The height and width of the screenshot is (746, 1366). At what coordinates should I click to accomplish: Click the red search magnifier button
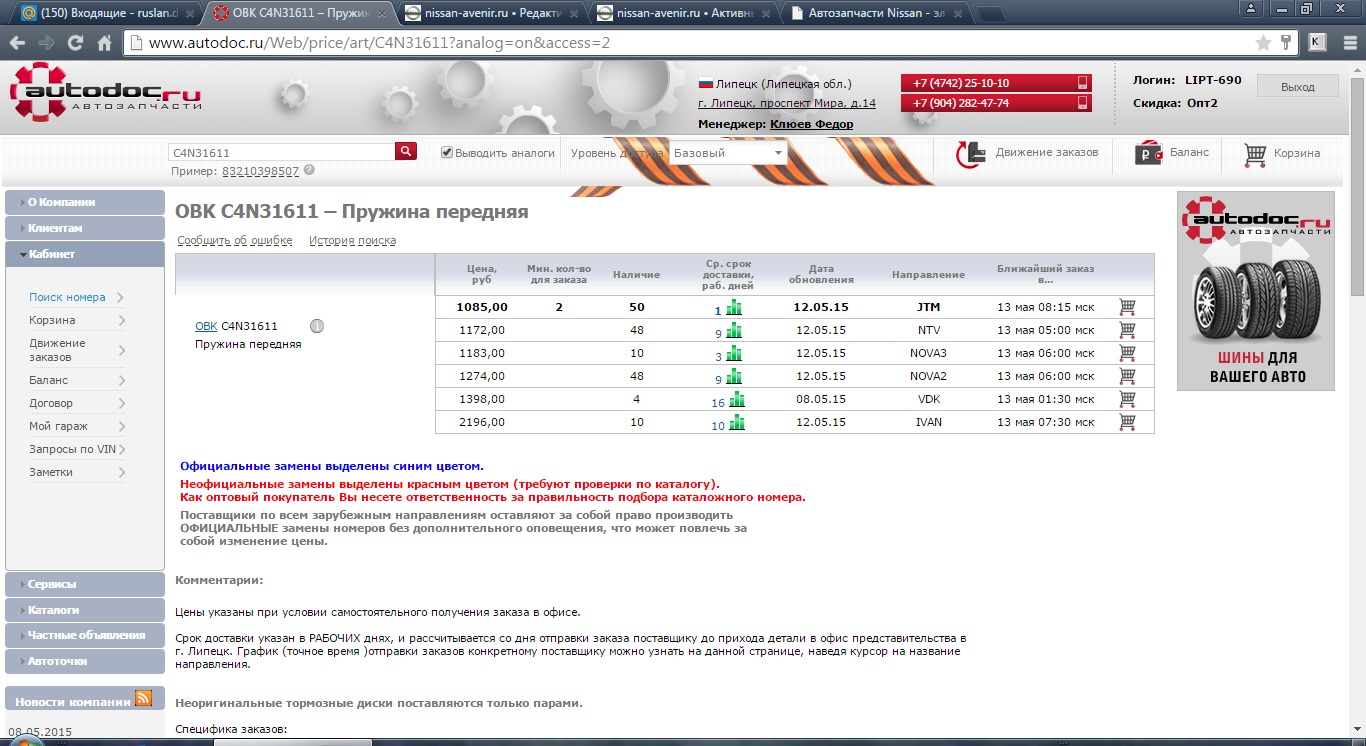pyautogui.click(x=406, y=152)
